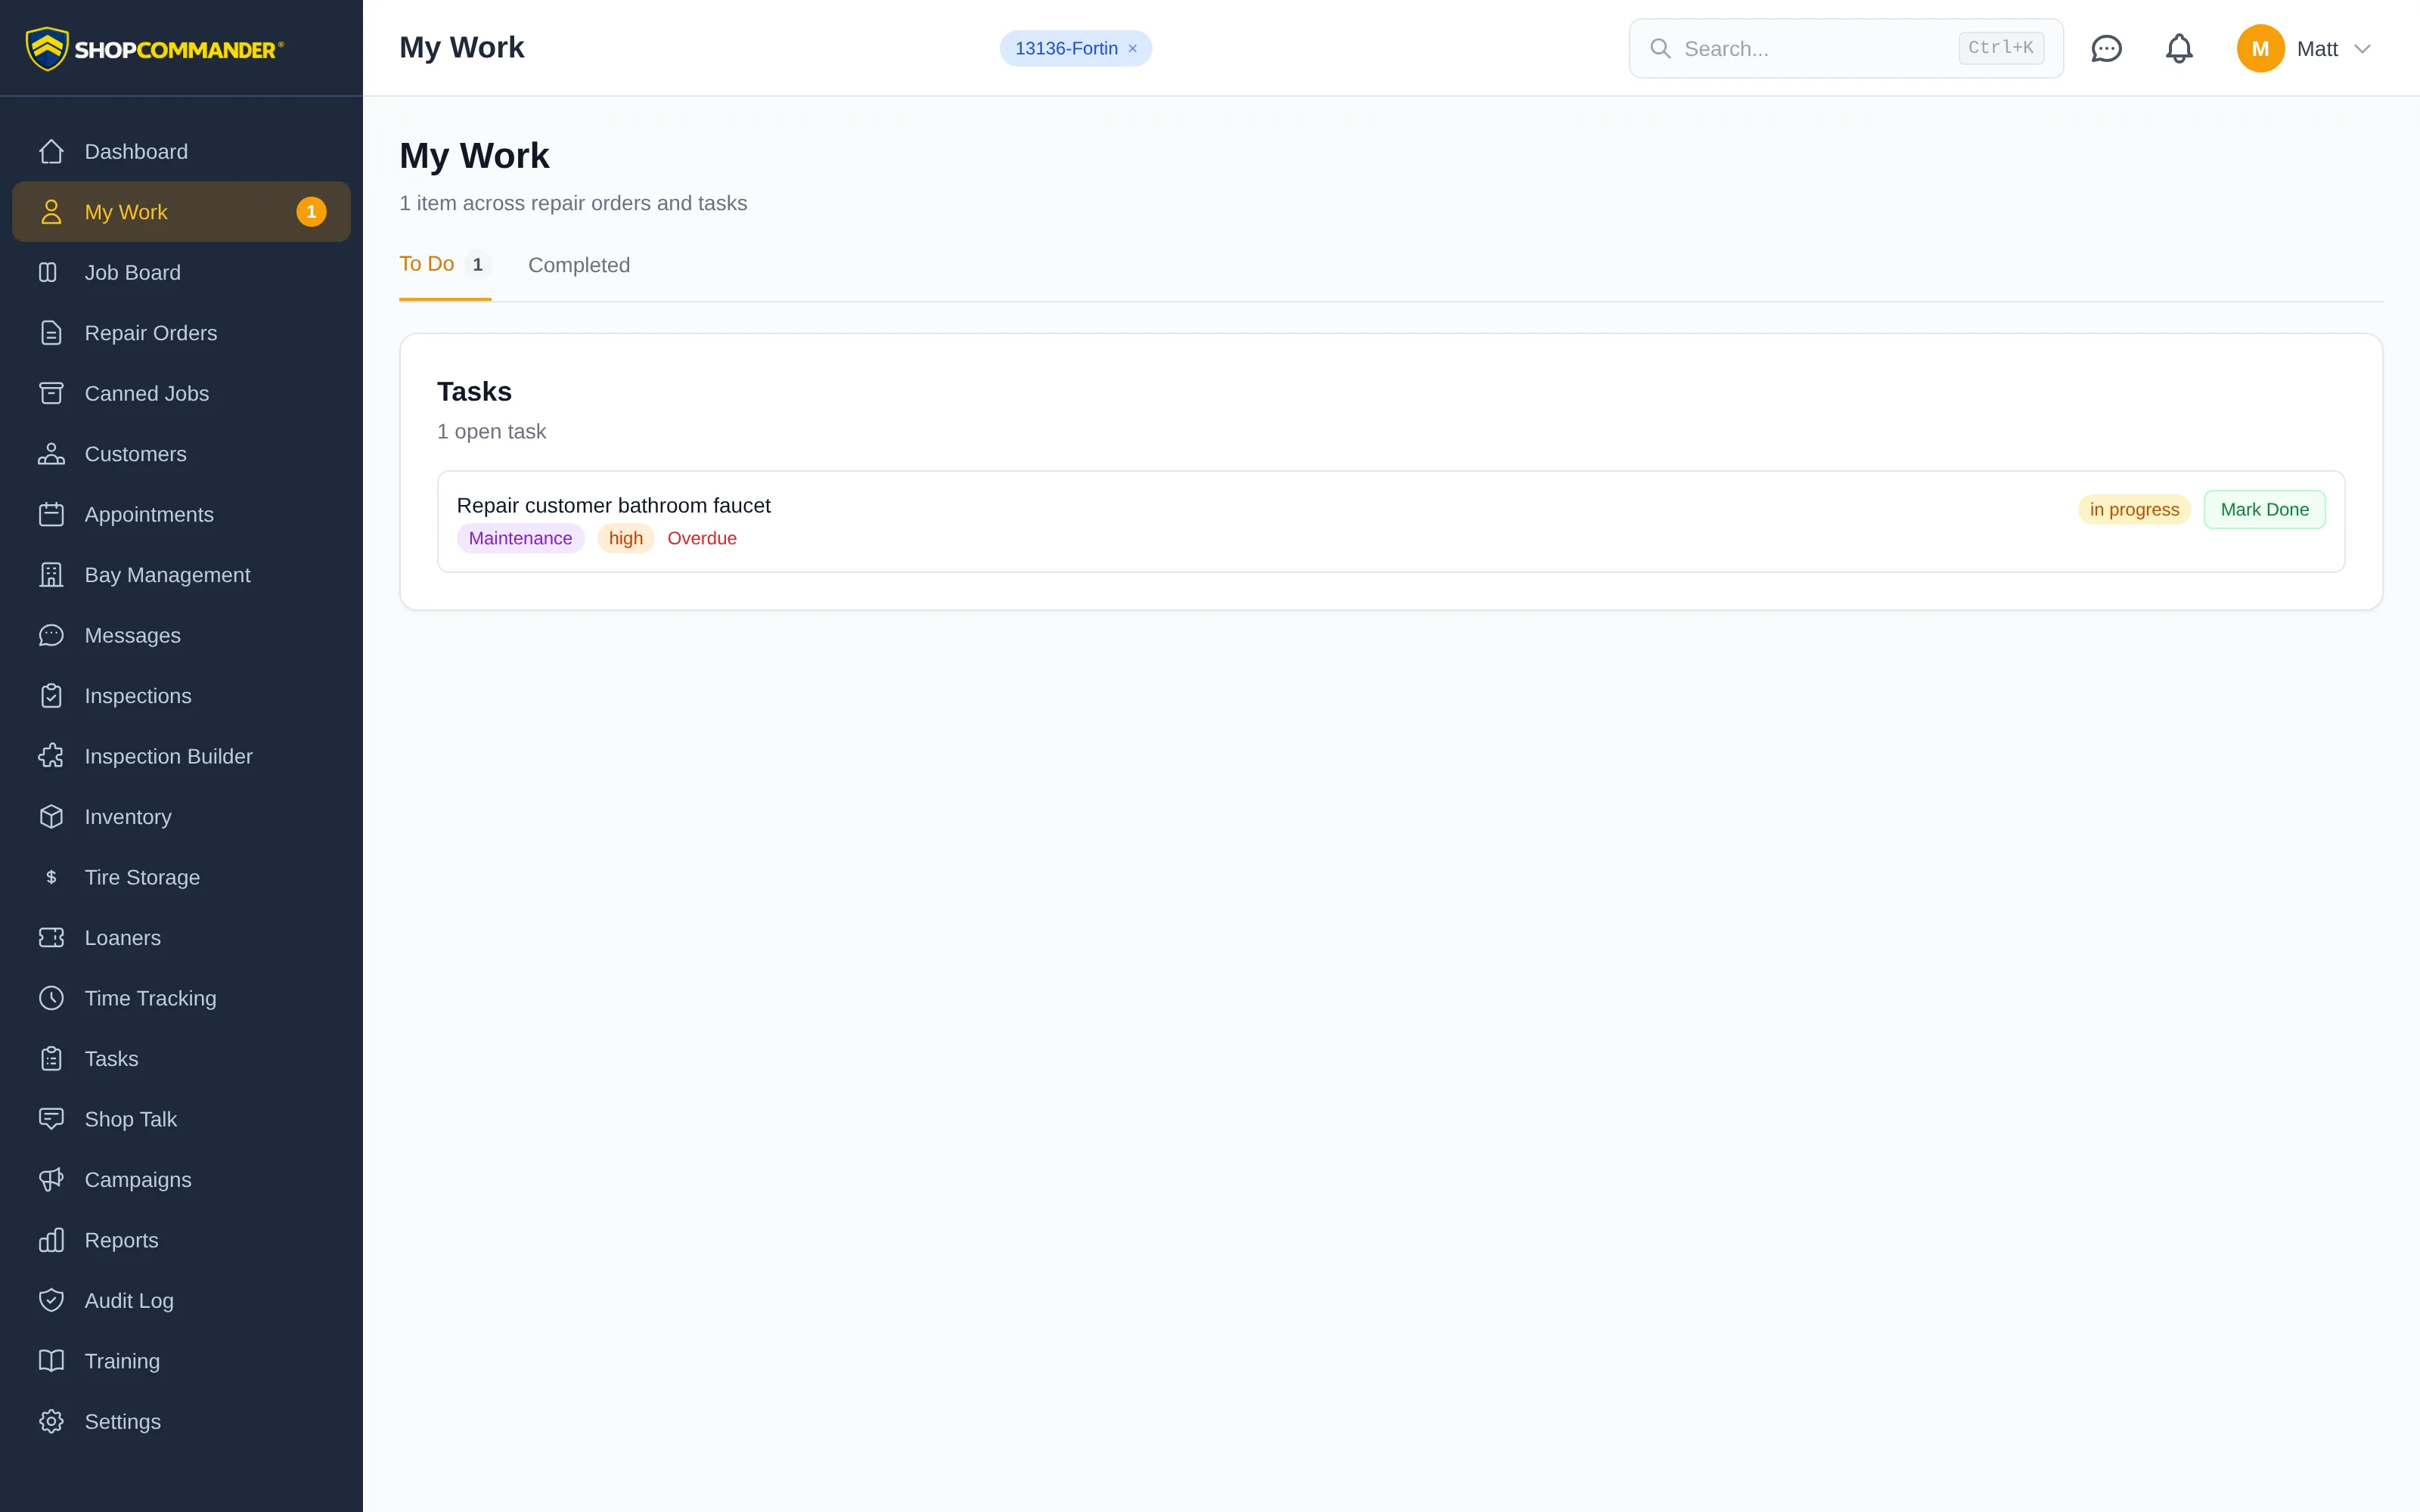The height and width of the screenshot is (1512, 2420).
Task: Click the Repair Orders document icon
Action: (x=51, y=333)
